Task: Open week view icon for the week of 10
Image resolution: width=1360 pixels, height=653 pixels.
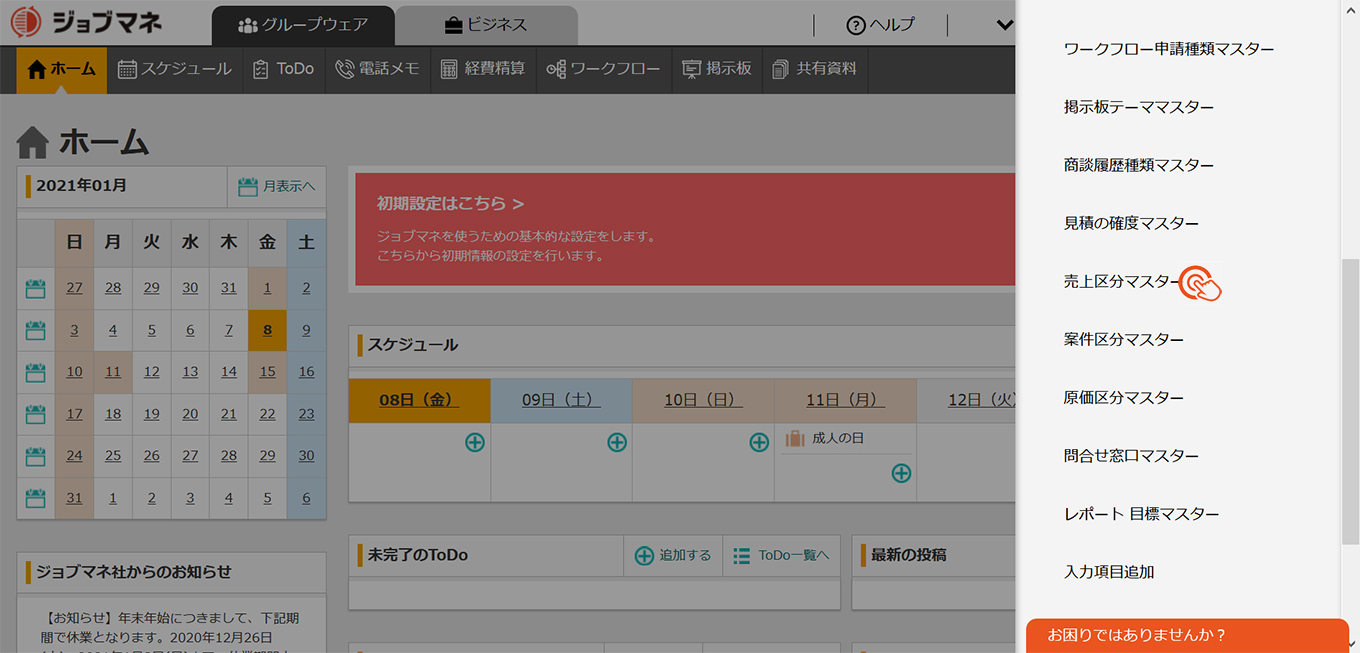Action: click(x=36, y=372)
